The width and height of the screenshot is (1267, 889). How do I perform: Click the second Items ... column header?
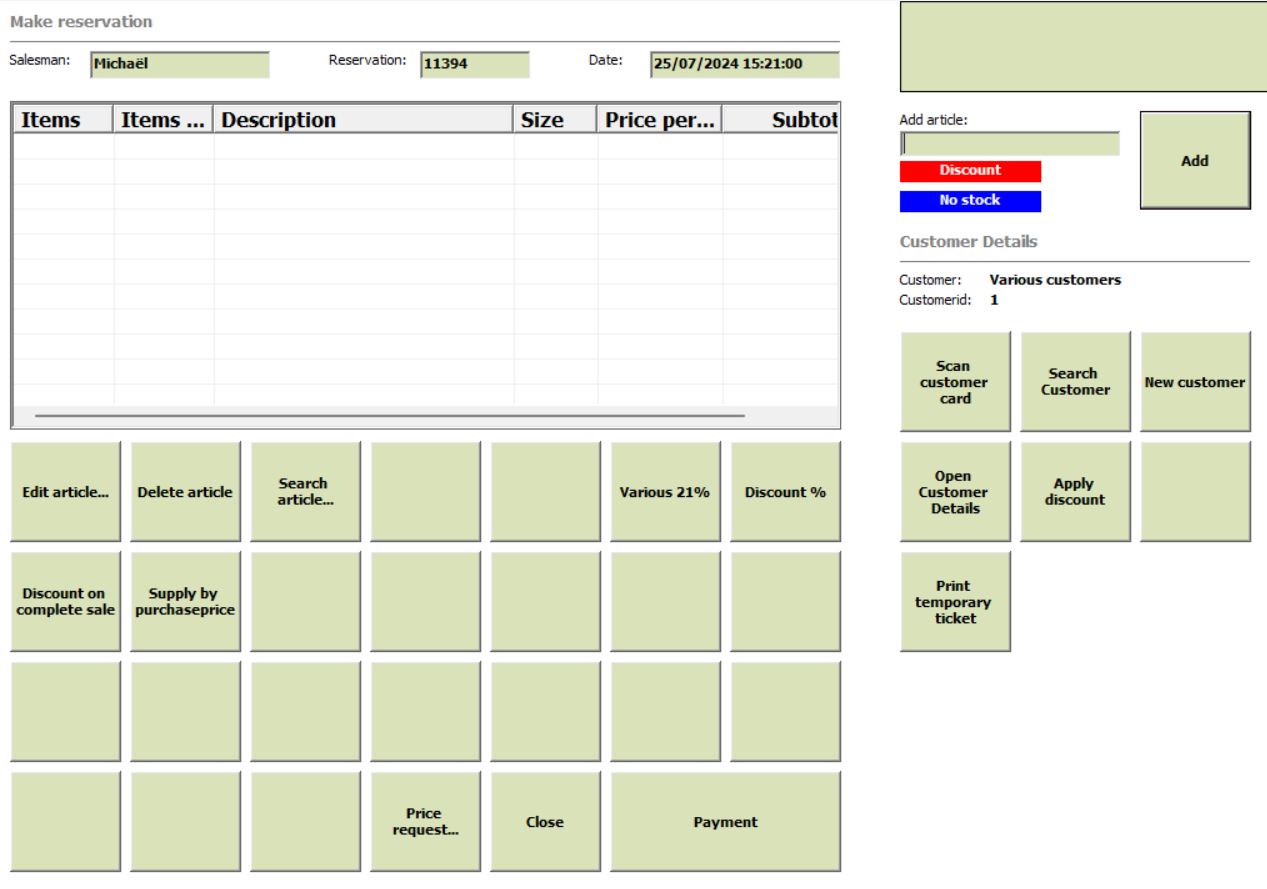[163, 120]
